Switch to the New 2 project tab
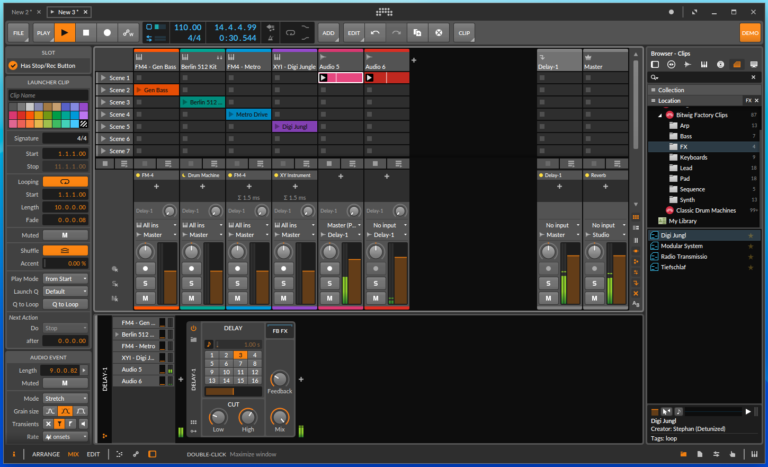The image size is (768, 467). pyautogui.click(x=22, y=12)
